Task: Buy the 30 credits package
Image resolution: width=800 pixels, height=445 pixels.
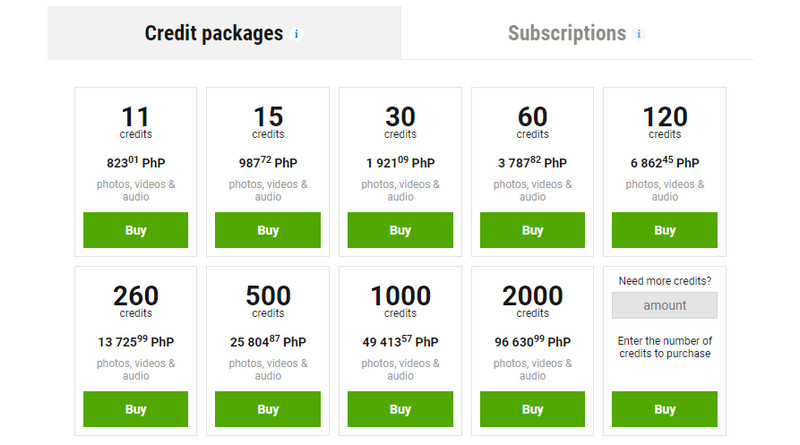Action: coord(400,230)
